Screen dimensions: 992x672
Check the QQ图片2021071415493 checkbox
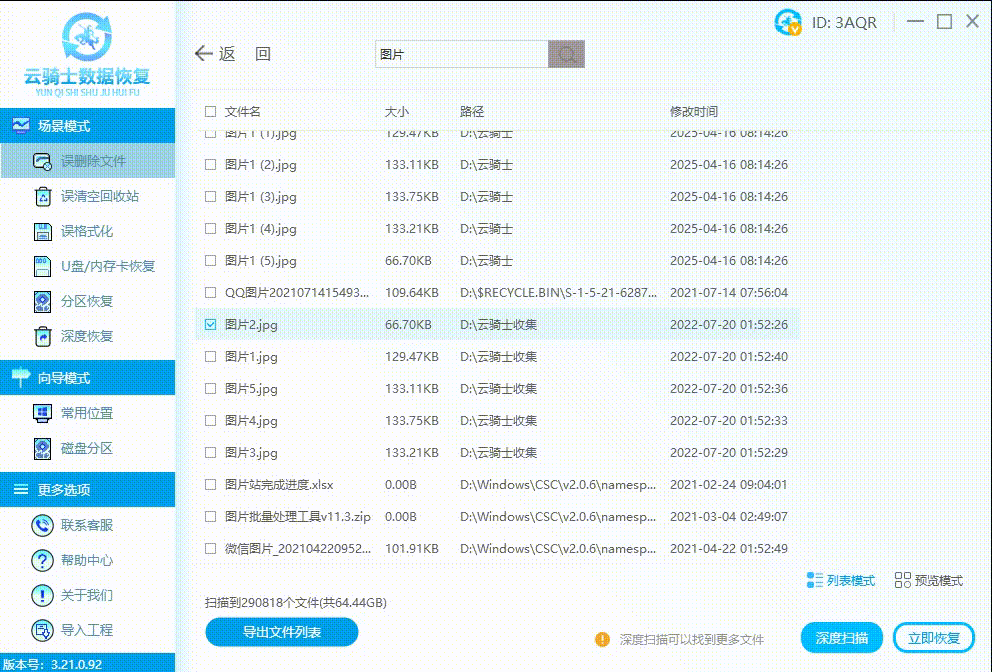pos(211,292)
